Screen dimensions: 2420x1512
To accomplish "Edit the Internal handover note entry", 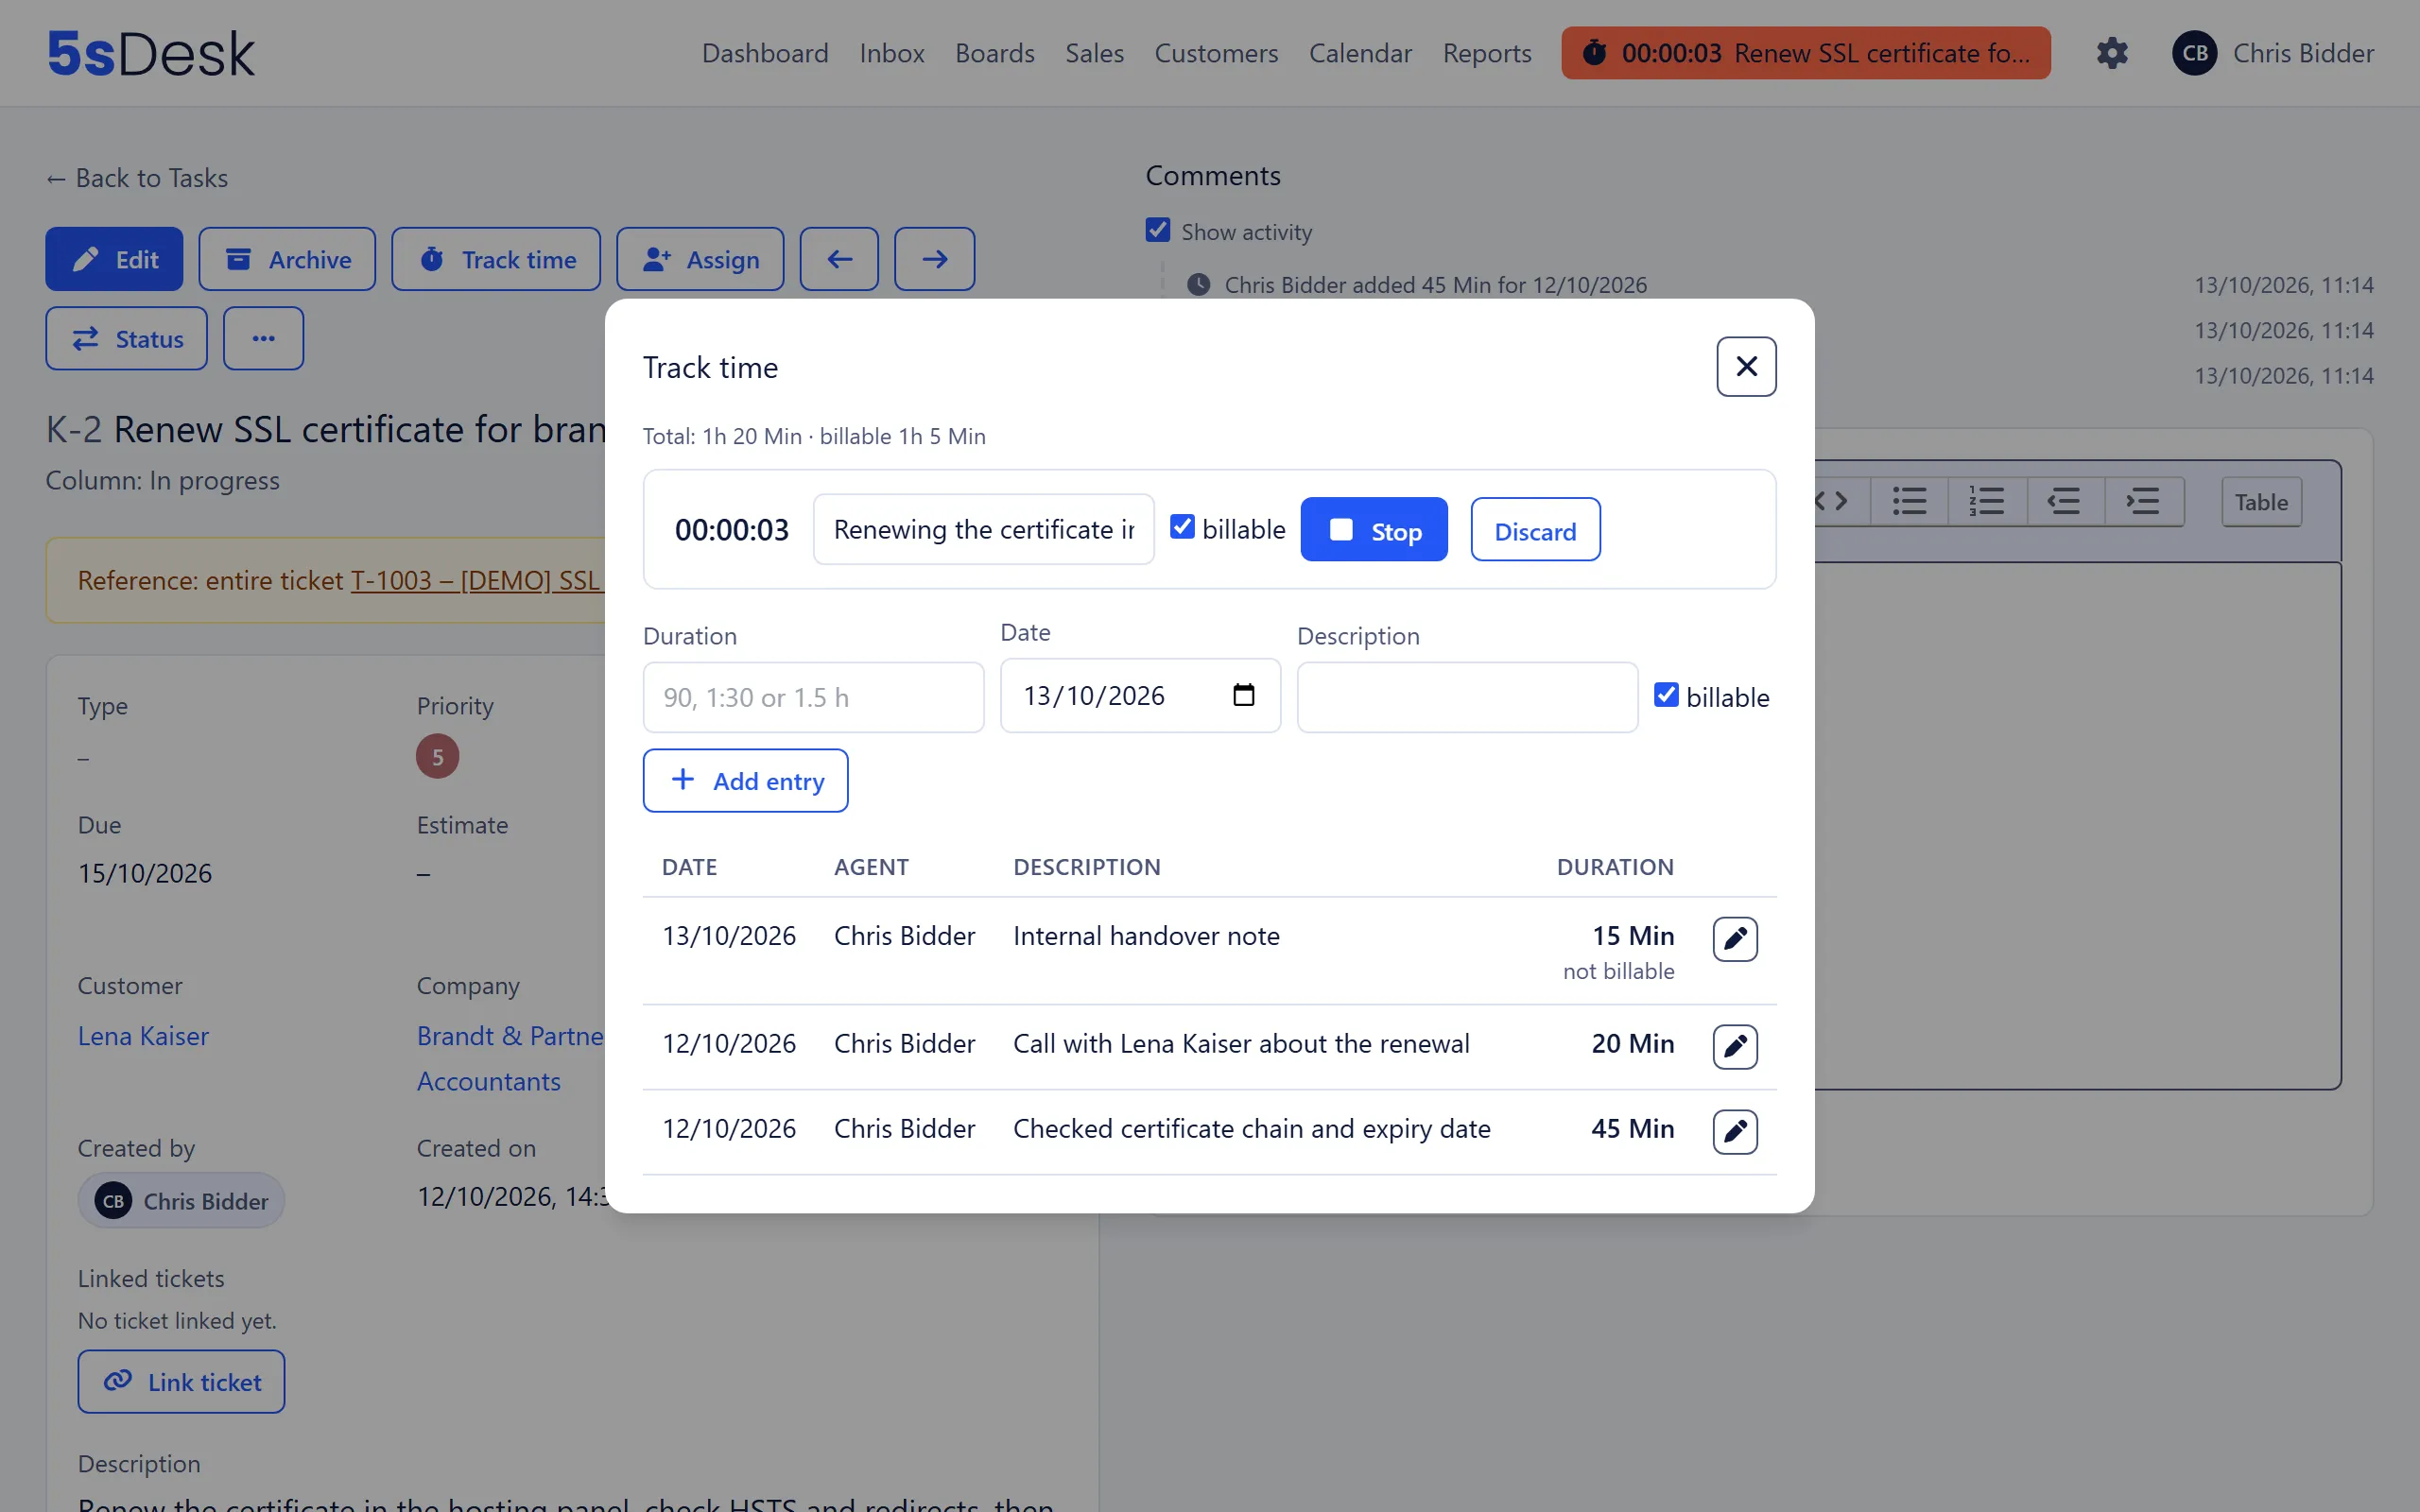I will (x=1735, y=939).
